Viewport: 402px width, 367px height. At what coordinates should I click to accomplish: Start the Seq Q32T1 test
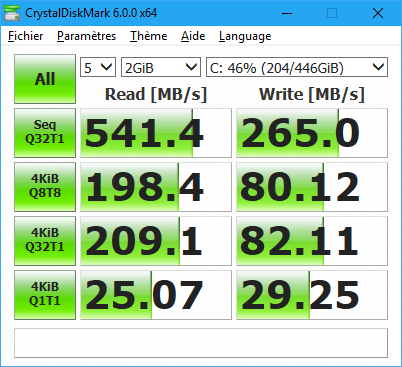click(x=45, y=133)
